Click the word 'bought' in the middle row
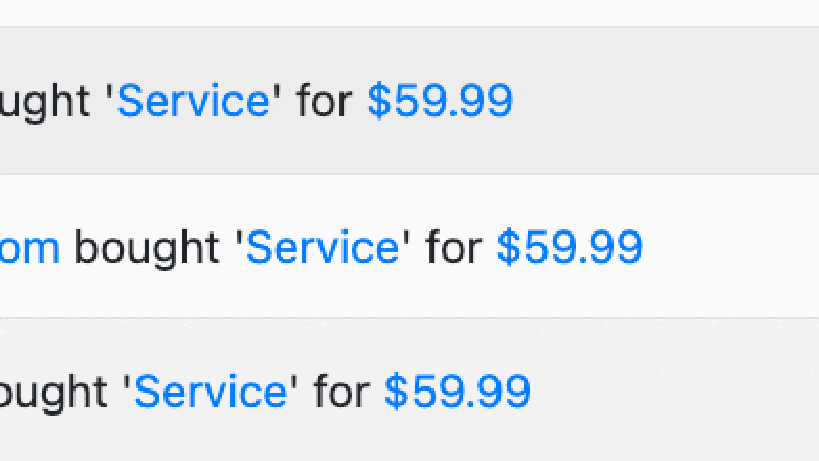The width and height of the screenshot is (819, 461). click(x=147, y=247)
